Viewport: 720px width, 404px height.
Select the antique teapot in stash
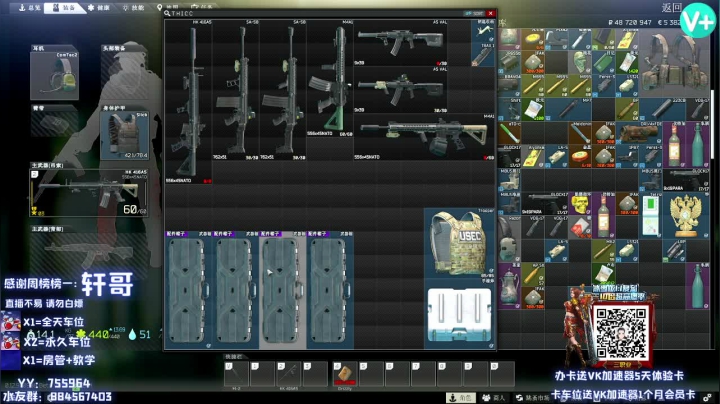pos(510,286)
